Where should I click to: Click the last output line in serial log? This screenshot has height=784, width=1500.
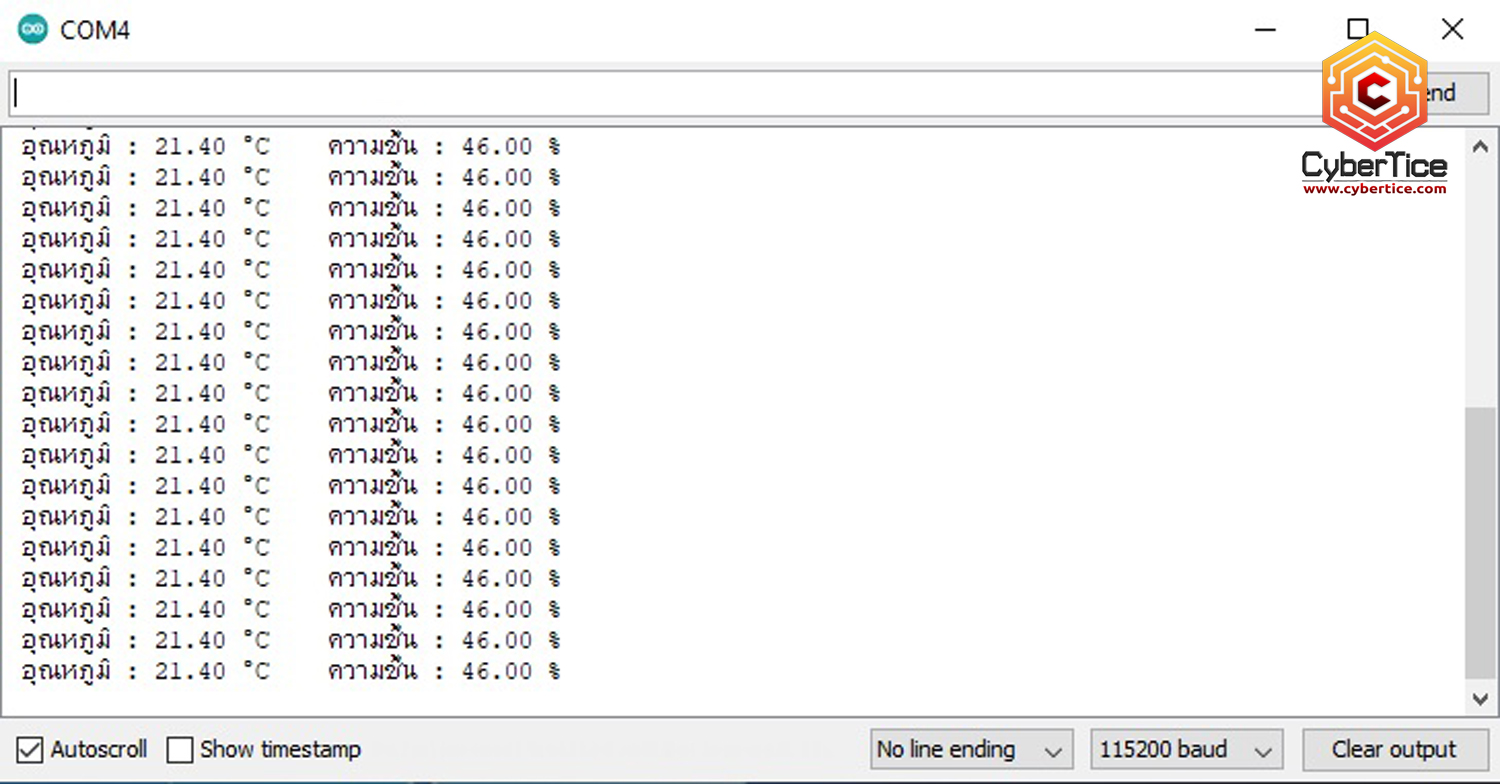coord(291,671)
